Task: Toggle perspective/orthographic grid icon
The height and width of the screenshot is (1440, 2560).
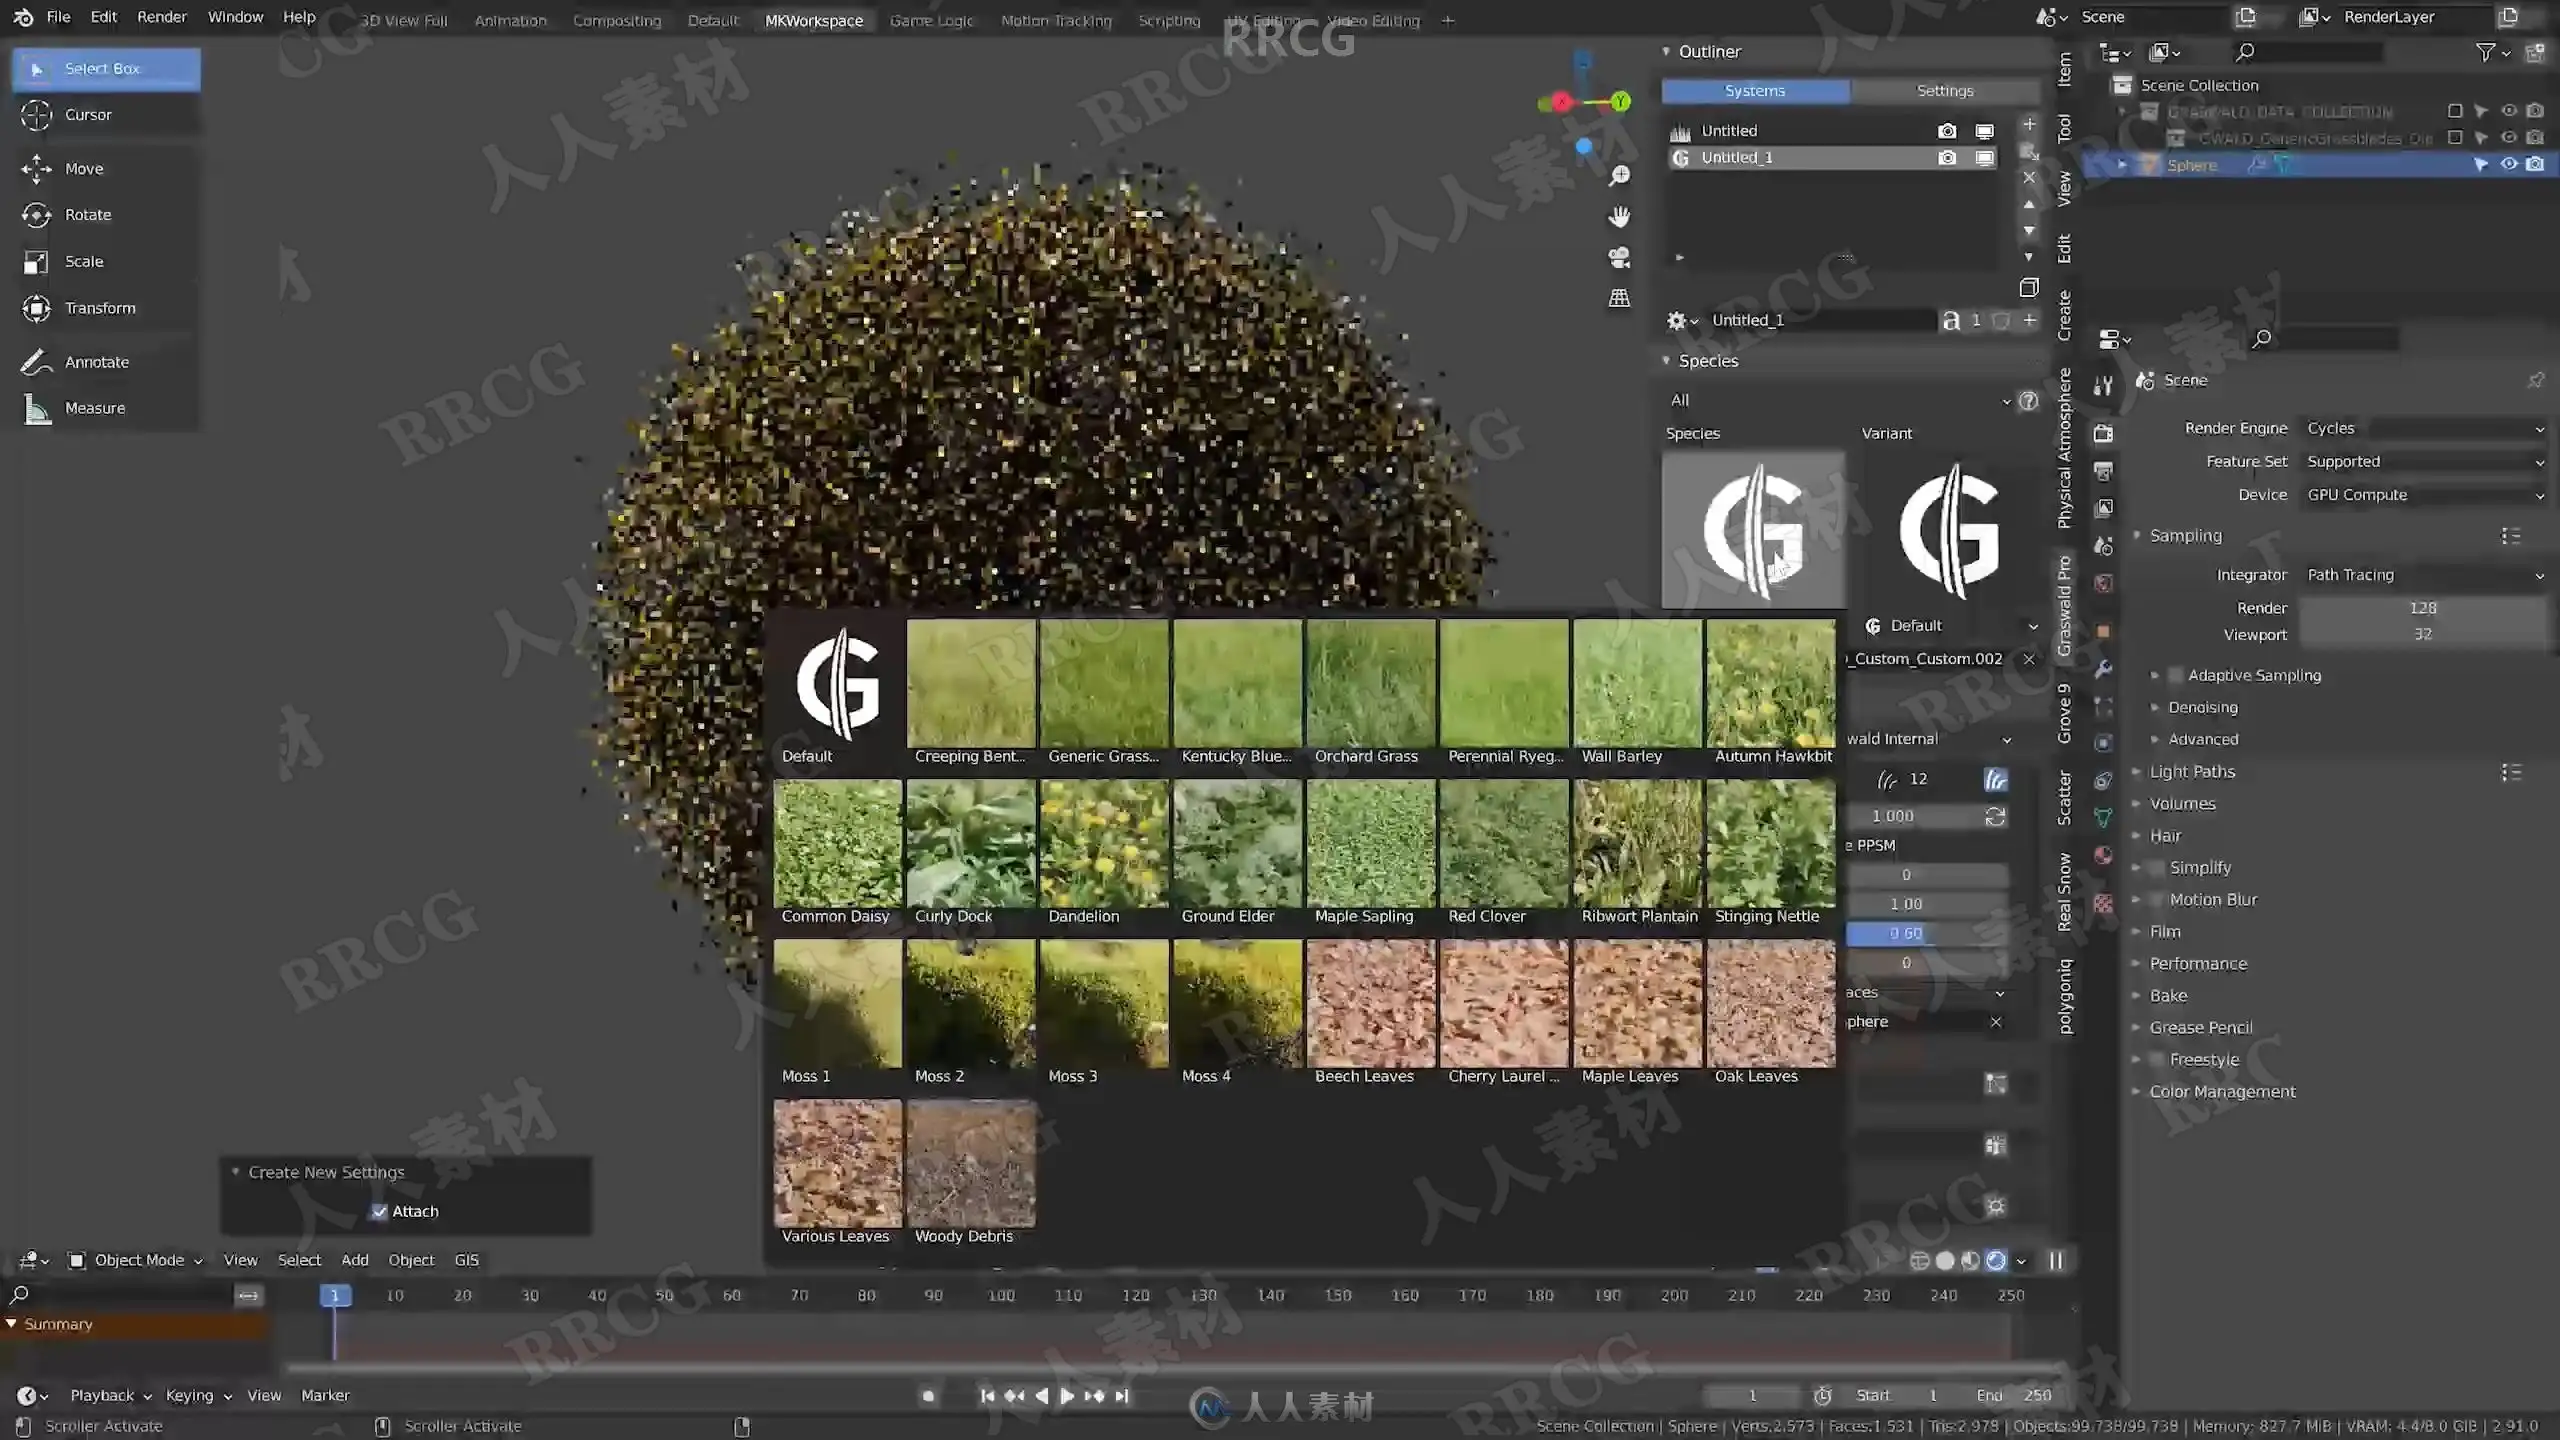Action: click(x=1619, y=298)
